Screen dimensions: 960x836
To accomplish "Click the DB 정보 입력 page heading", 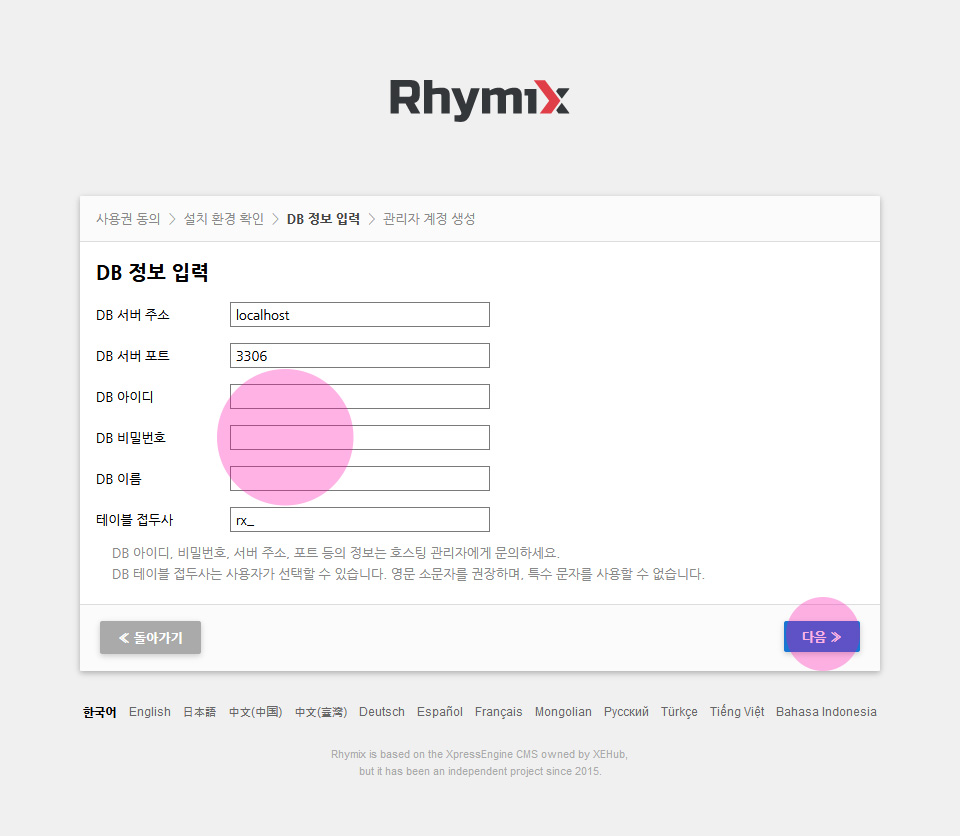I will coord(152,273).
